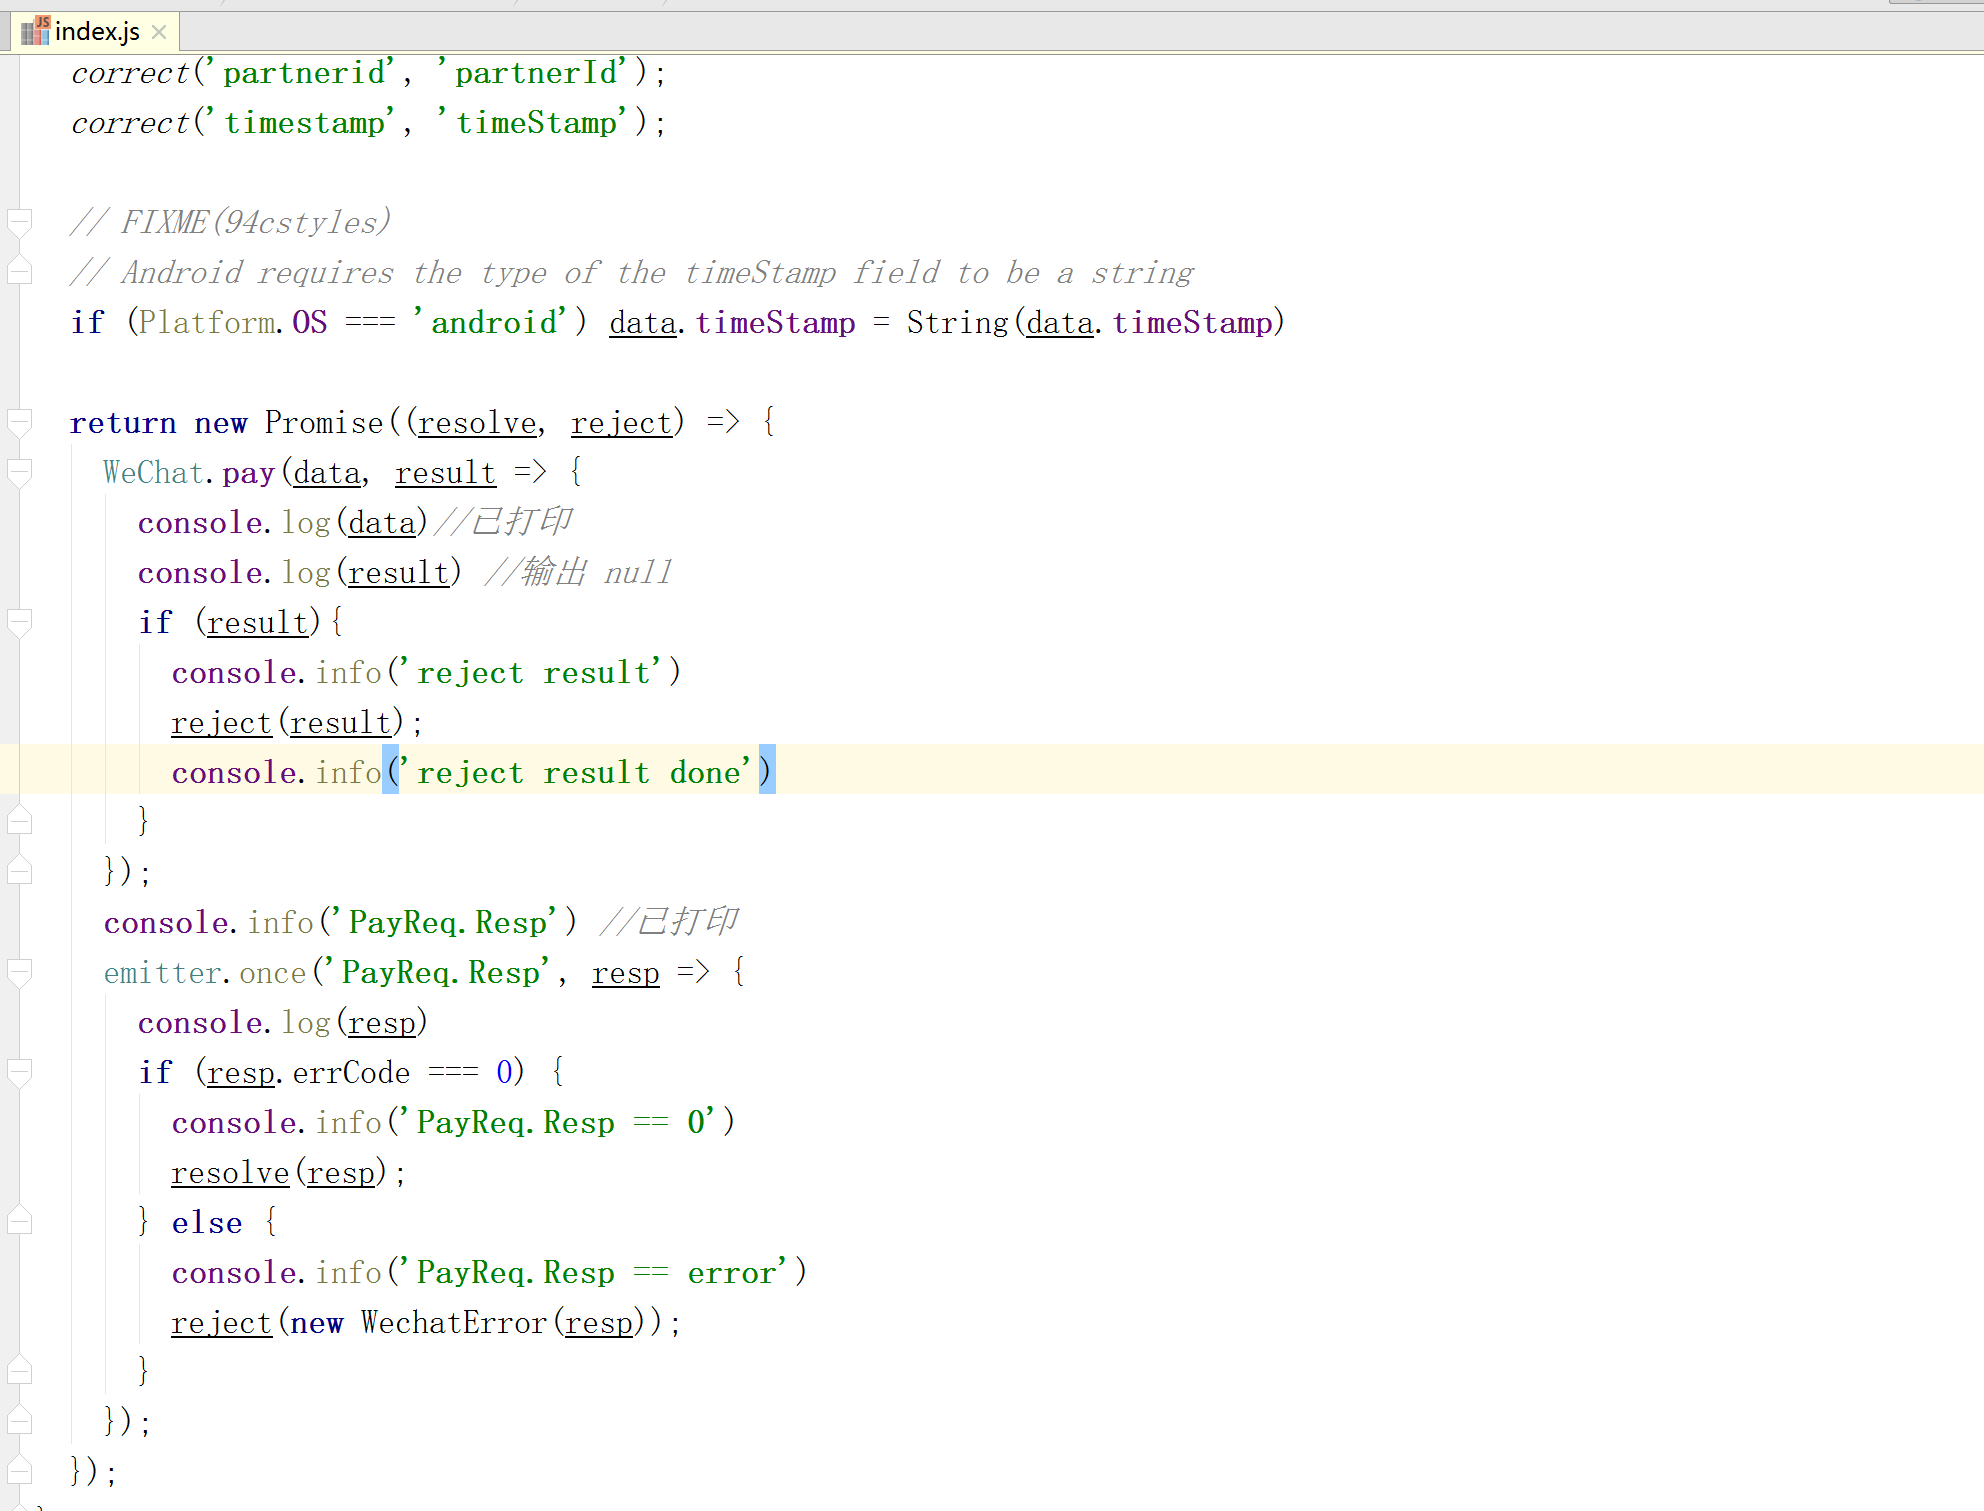The height and width of the screenshot is (1511, 1984).
Task: Select the index.js editor tab
Action: point(96,32)
